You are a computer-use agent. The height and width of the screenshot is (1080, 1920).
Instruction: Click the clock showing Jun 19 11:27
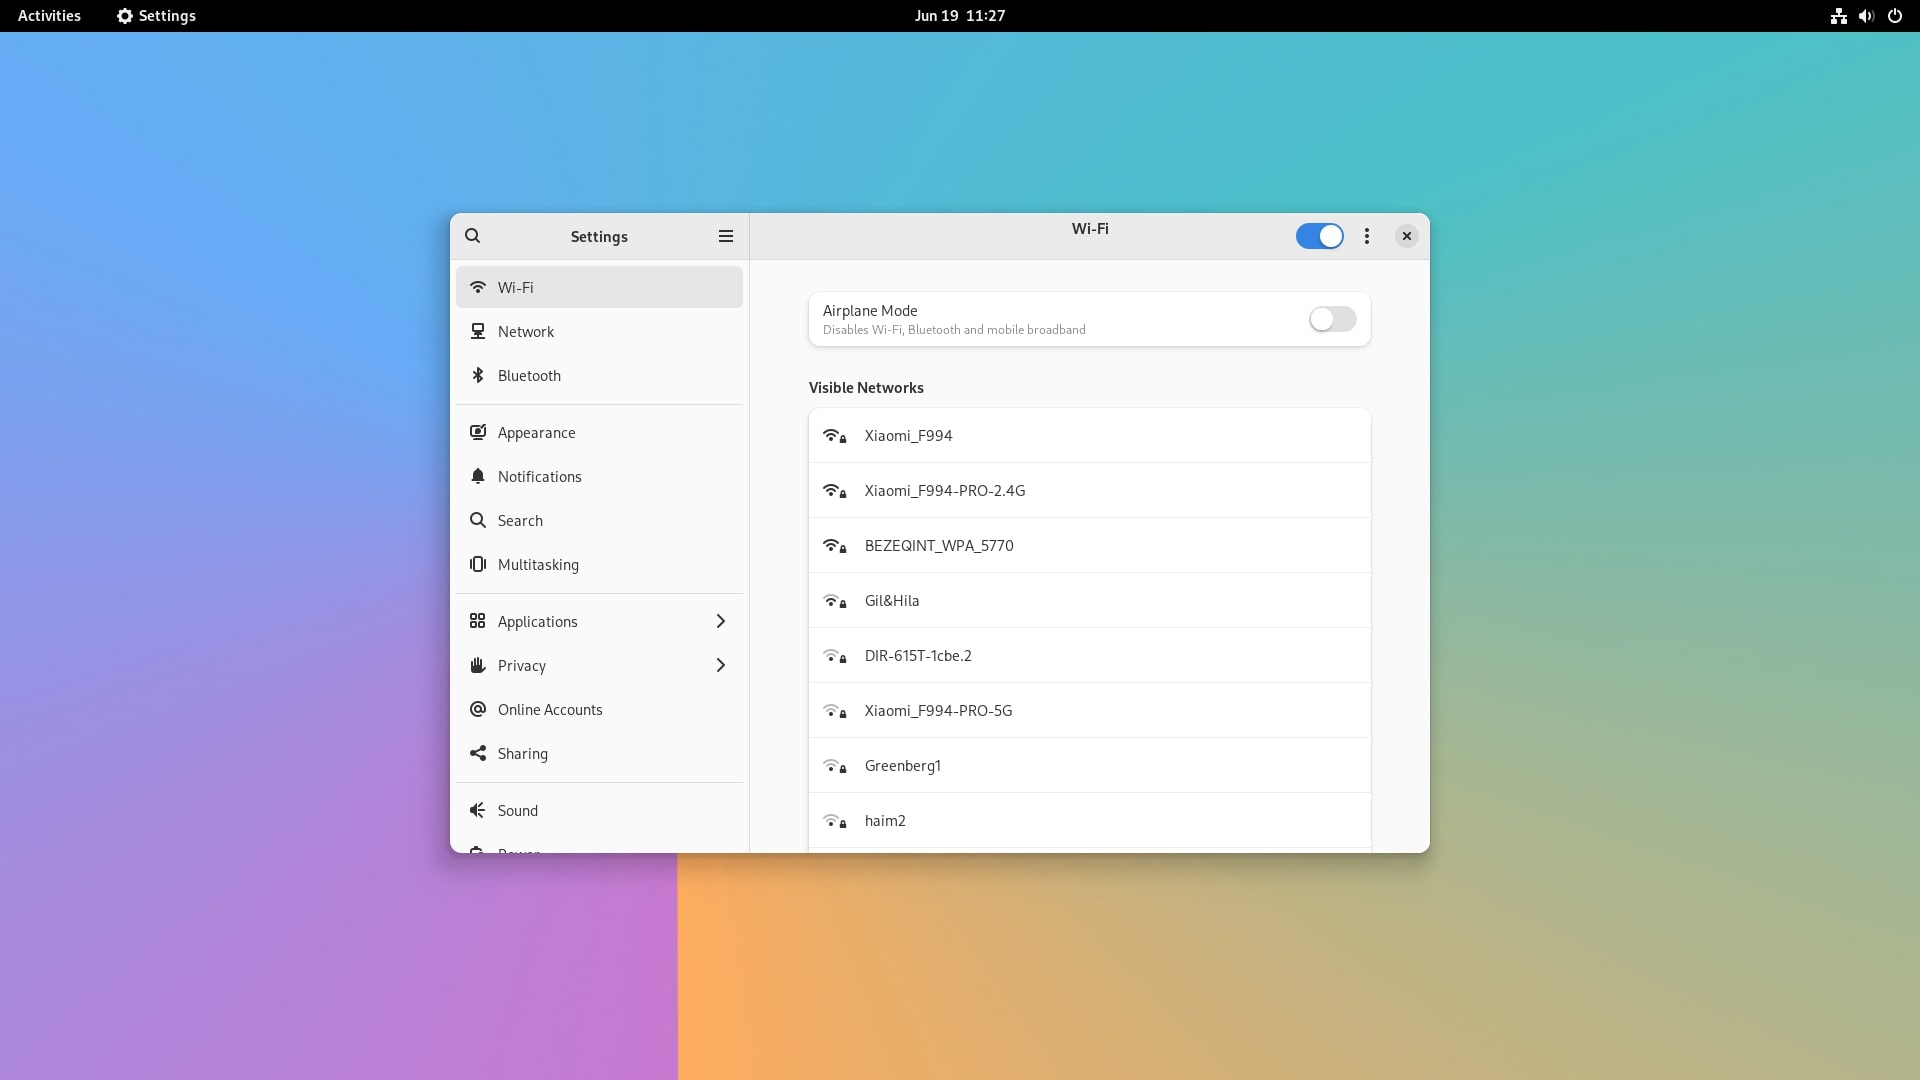tap(959, 16)
